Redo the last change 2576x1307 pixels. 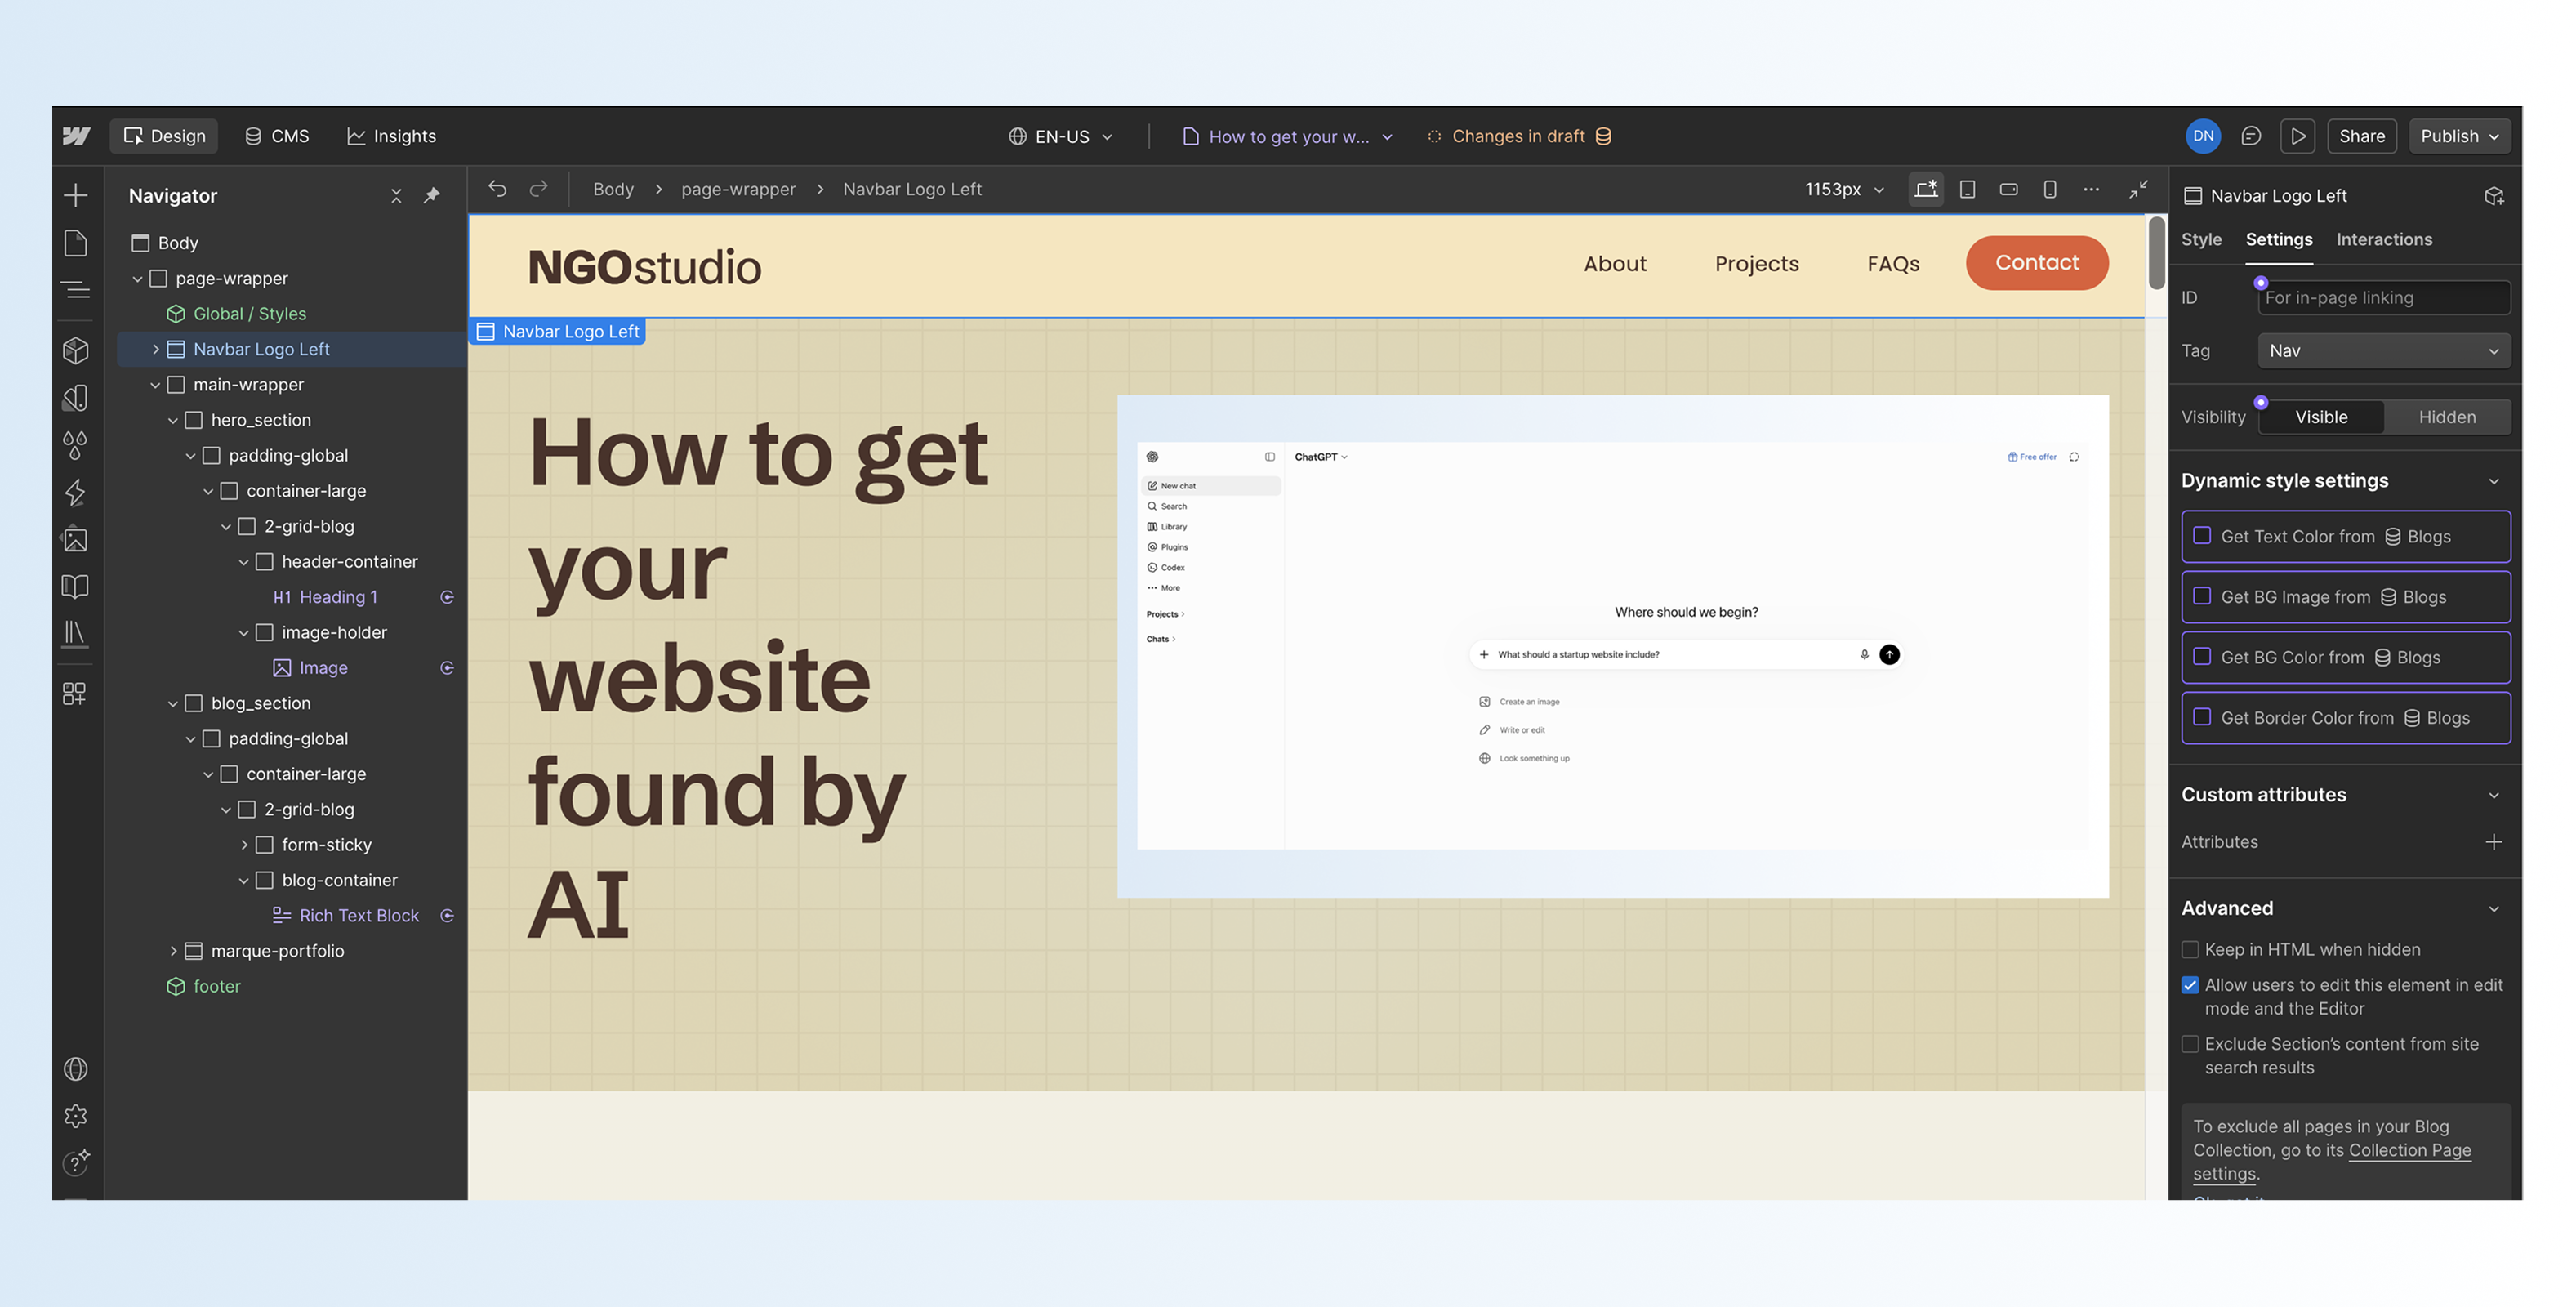(538, 188)
